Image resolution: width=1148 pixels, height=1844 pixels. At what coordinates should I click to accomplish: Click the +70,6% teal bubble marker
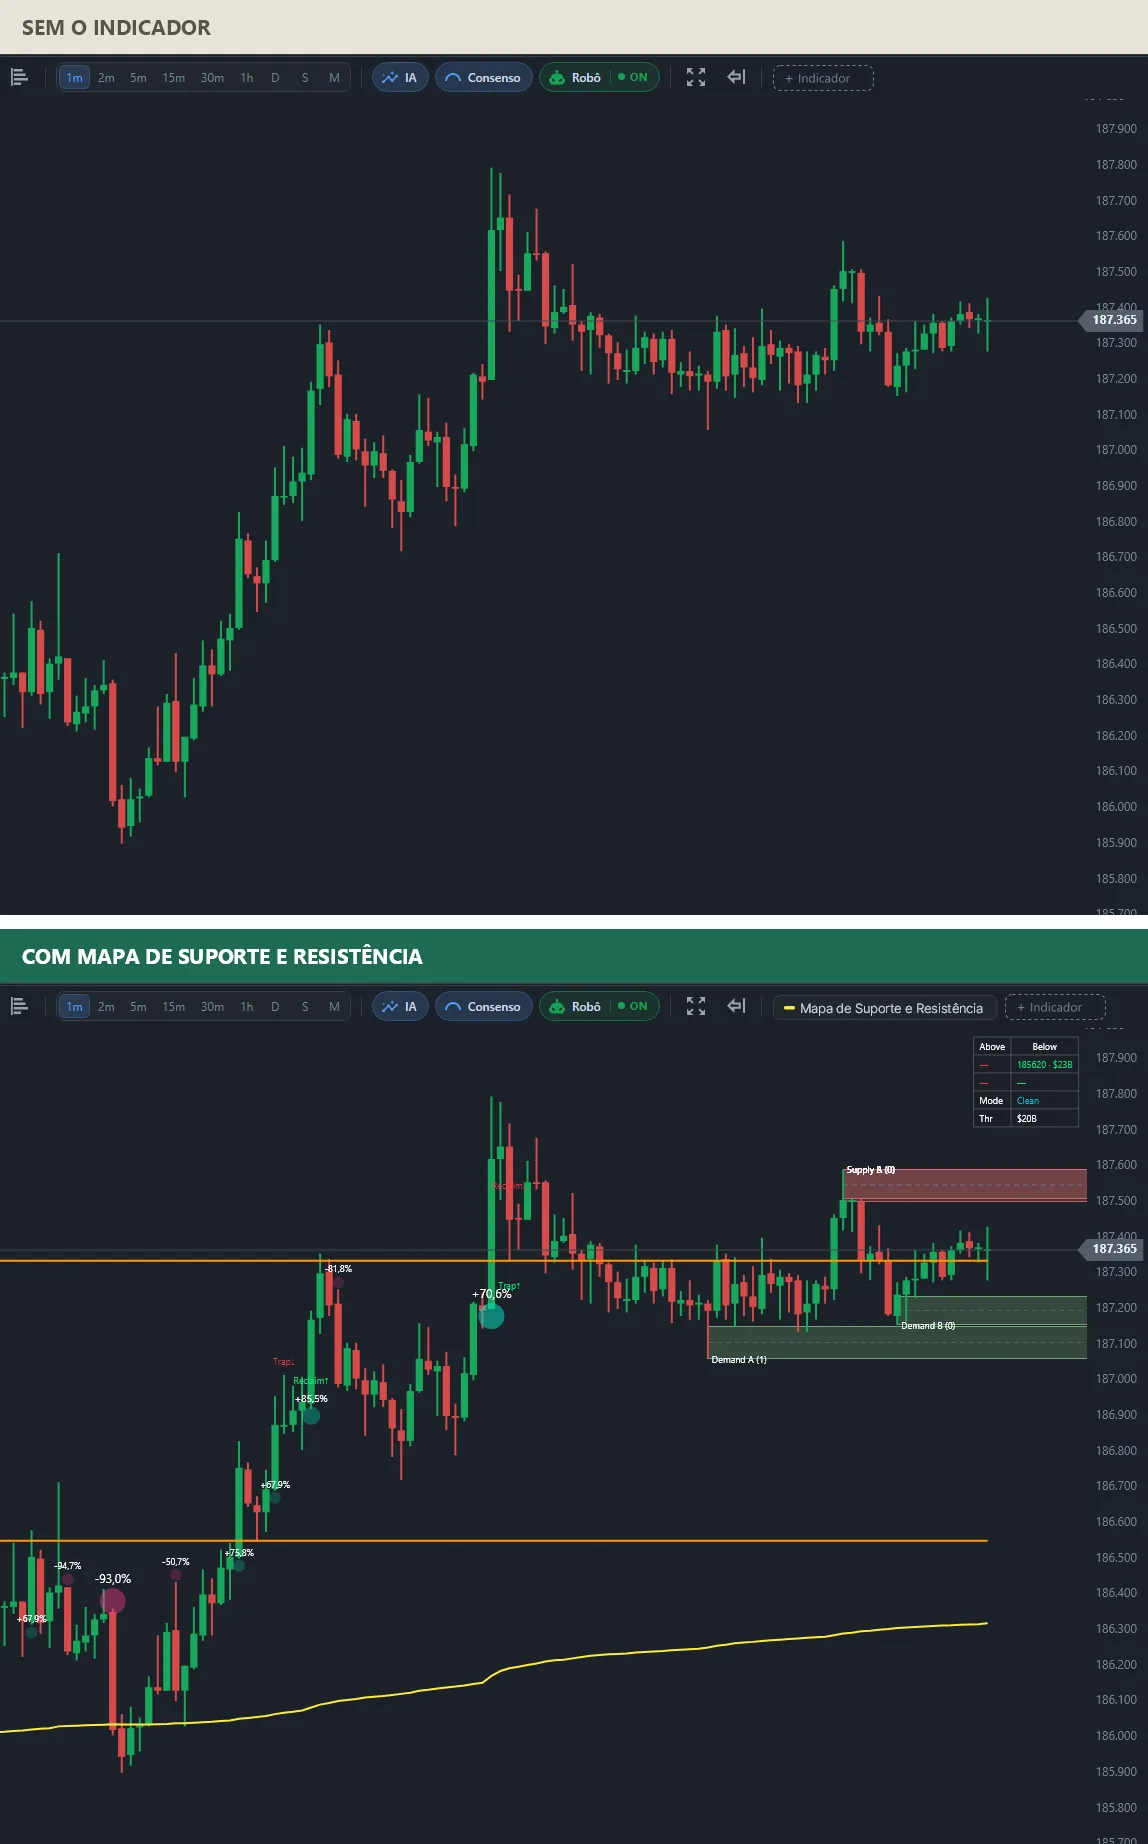pyautogui.click(x=491, y=1316)
